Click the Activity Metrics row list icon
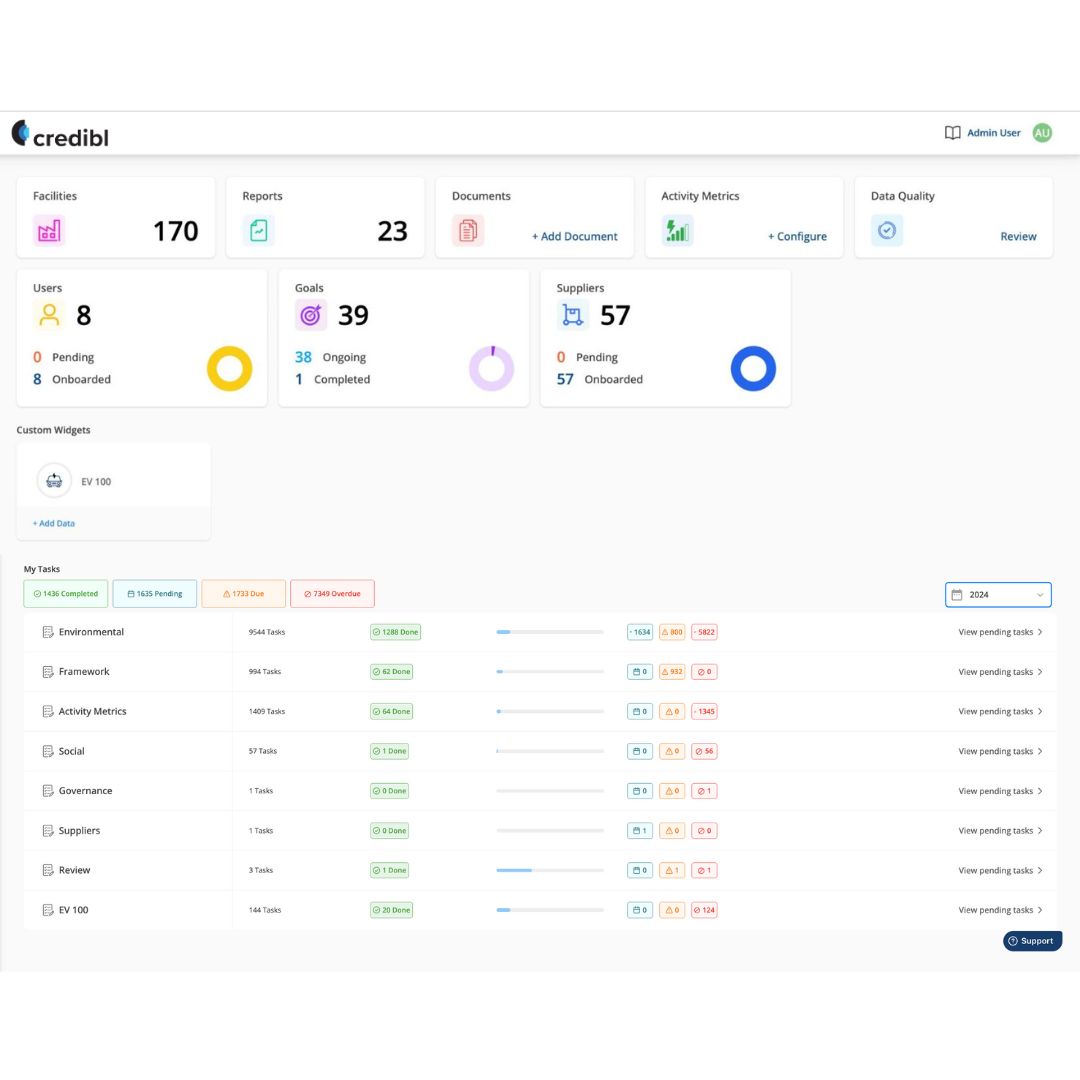The height and width of the screenshot is (1080, 1080). [x=48, y=712]
